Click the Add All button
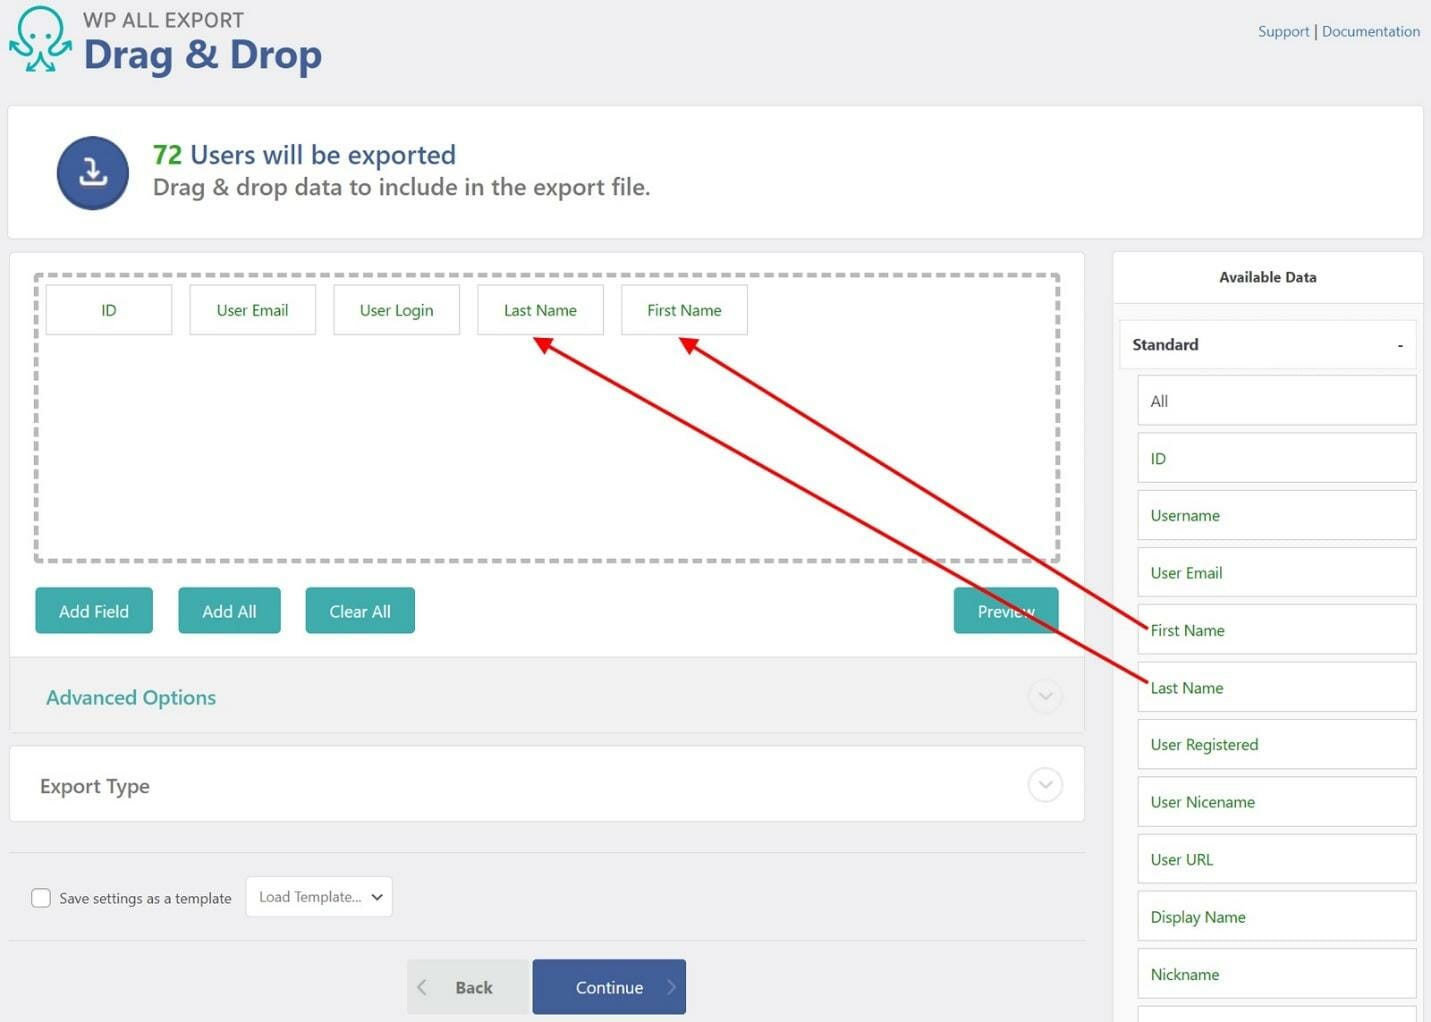This screenshot has height=1022, width=1431. click(x=229, y=611)
